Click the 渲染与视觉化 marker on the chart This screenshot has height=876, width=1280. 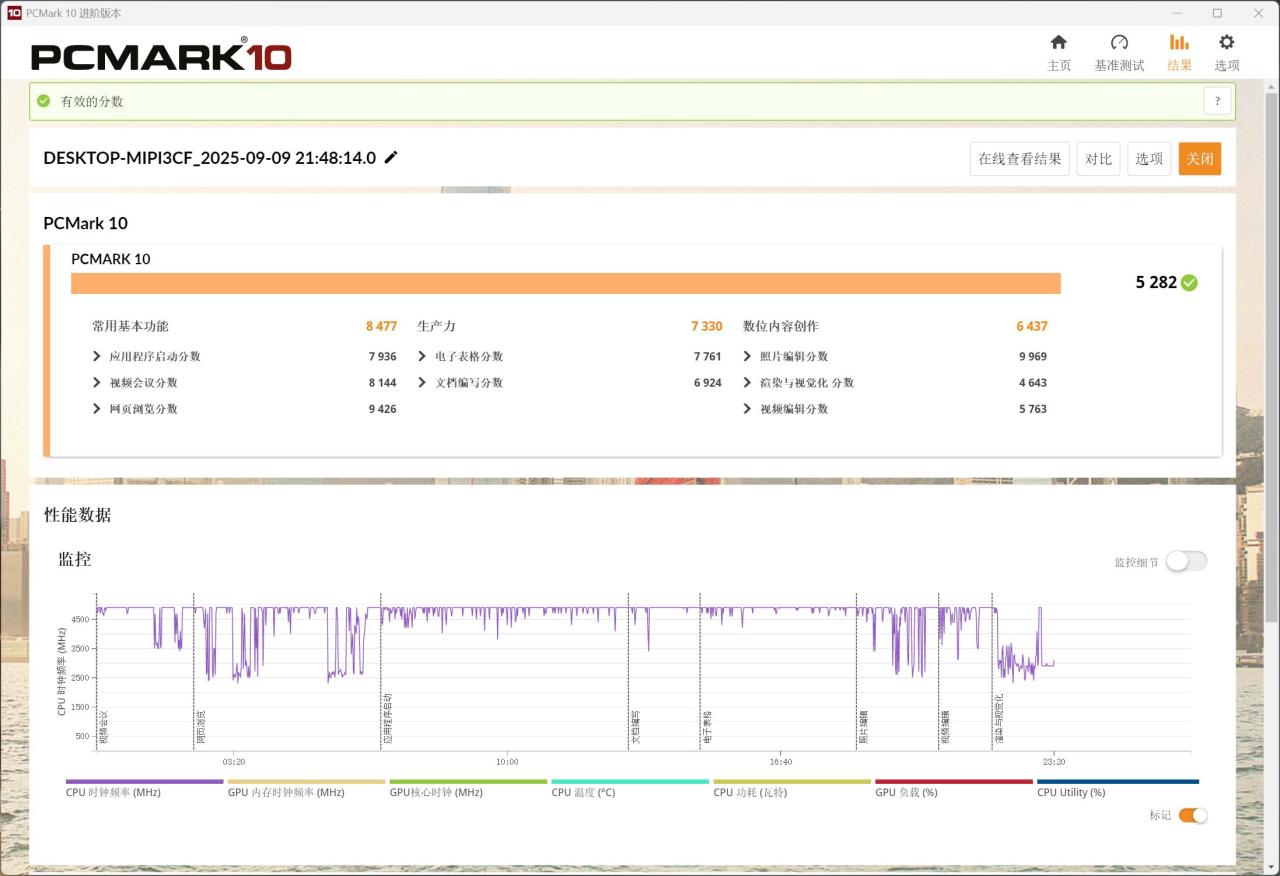[x=999, y=719]
